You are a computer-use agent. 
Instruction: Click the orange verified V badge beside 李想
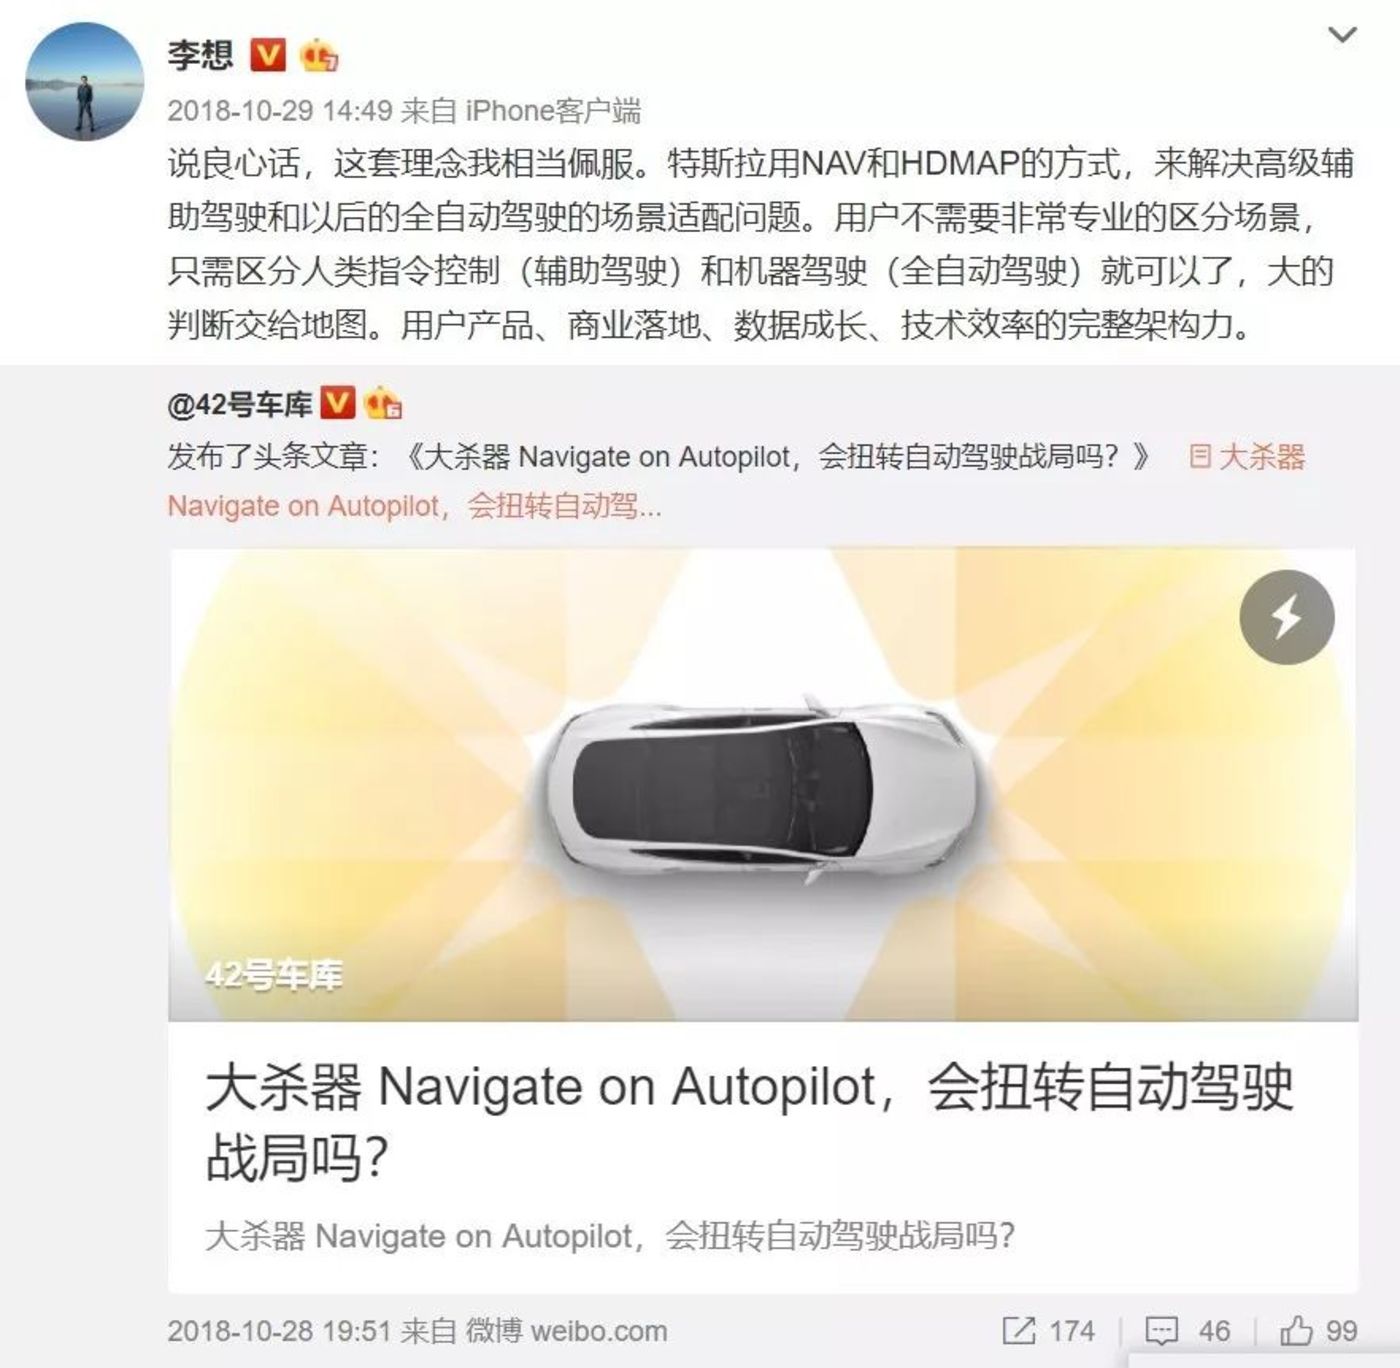click(266, 54)
